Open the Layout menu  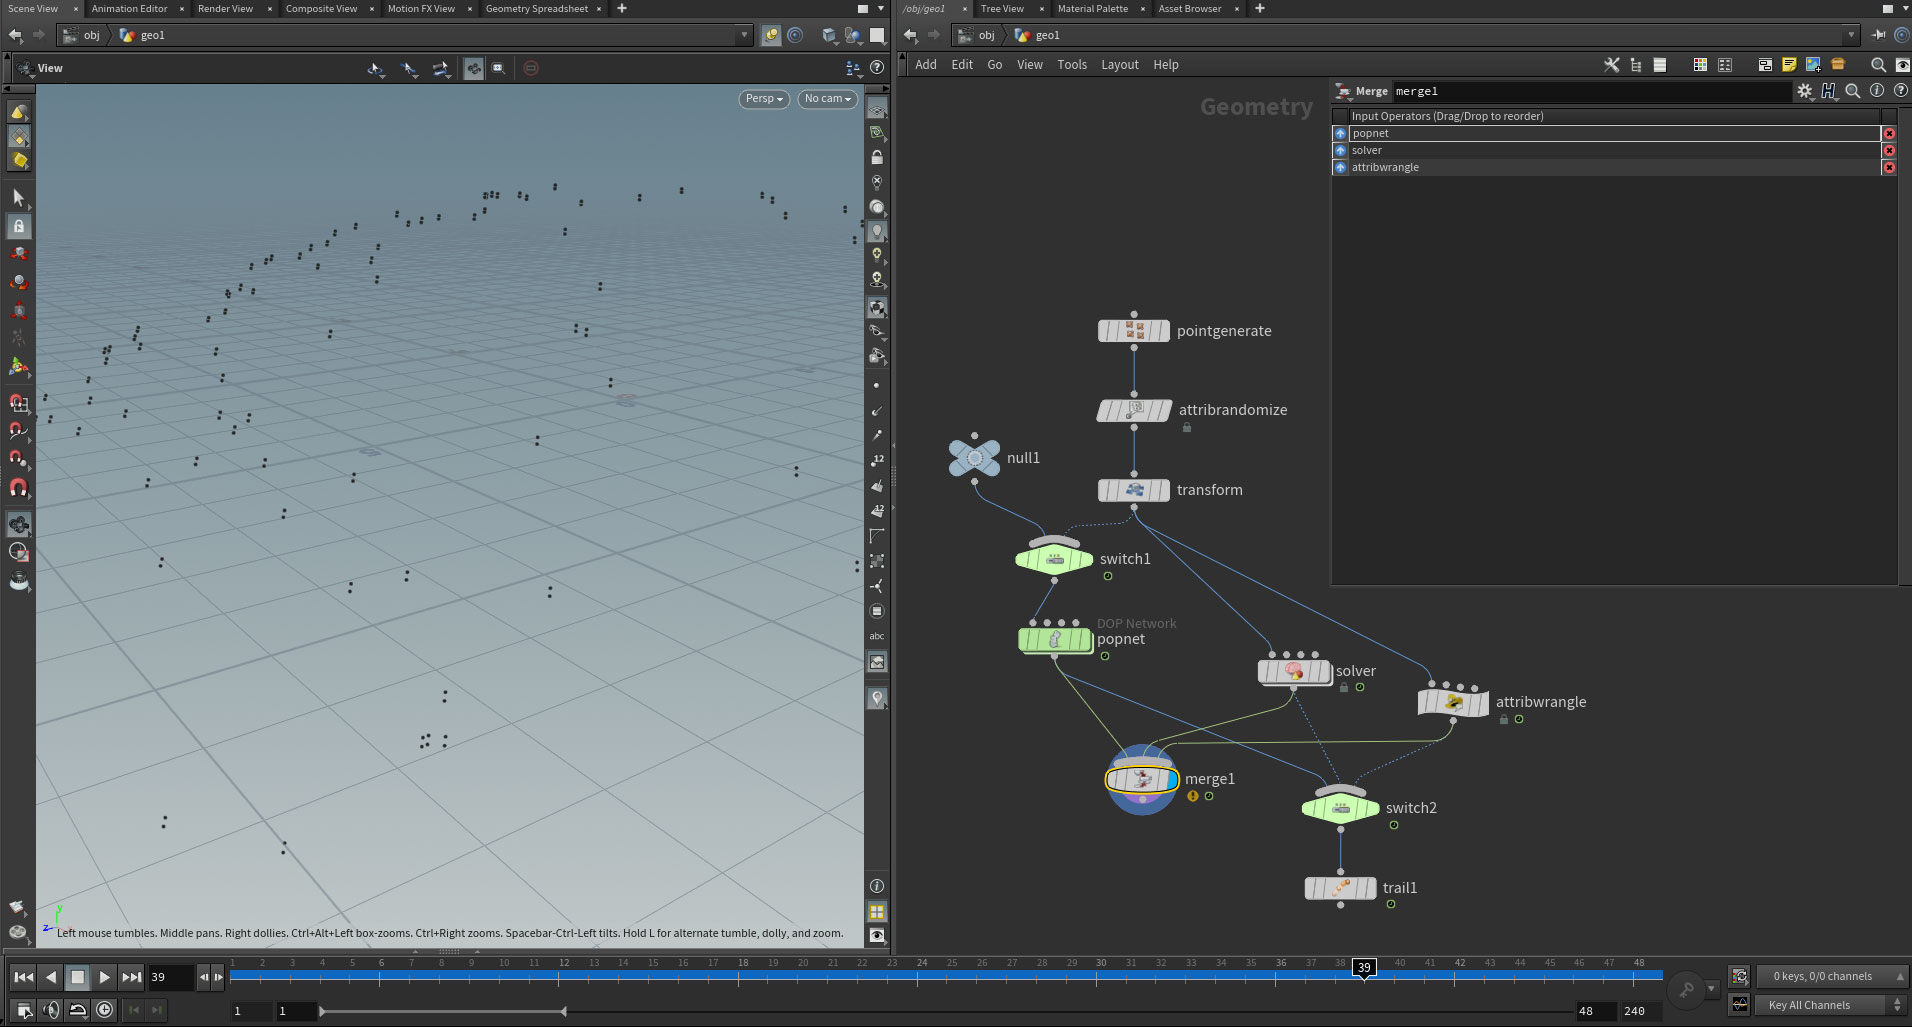(x=1119, y=65)
